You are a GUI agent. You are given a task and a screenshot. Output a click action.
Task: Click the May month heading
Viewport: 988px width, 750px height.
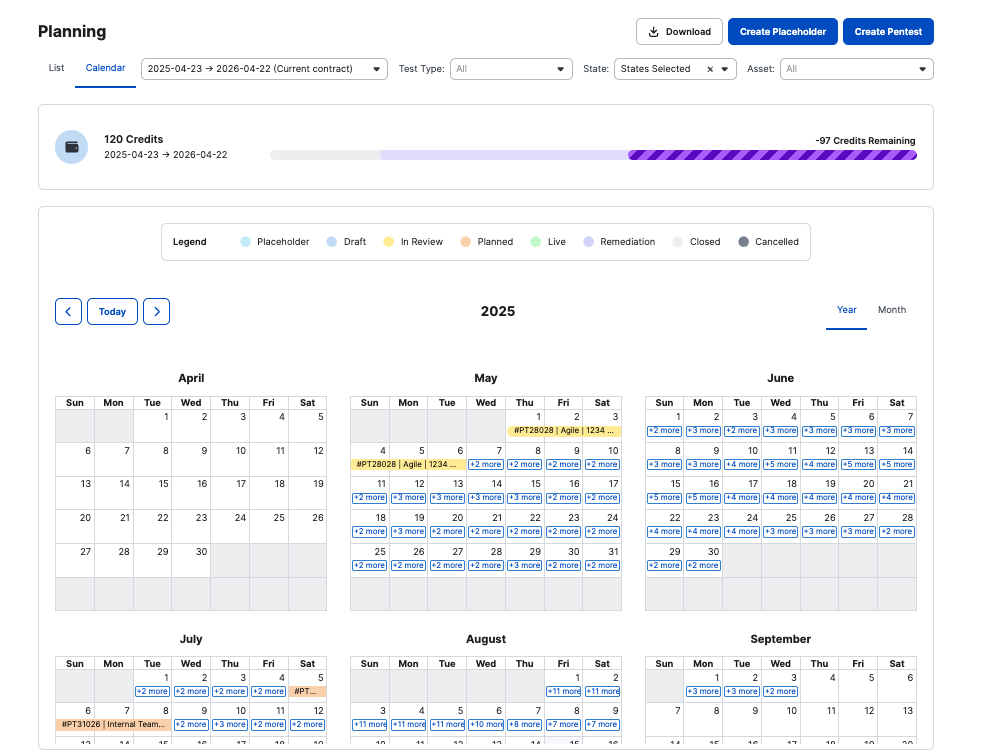click(x=486, y=378)
